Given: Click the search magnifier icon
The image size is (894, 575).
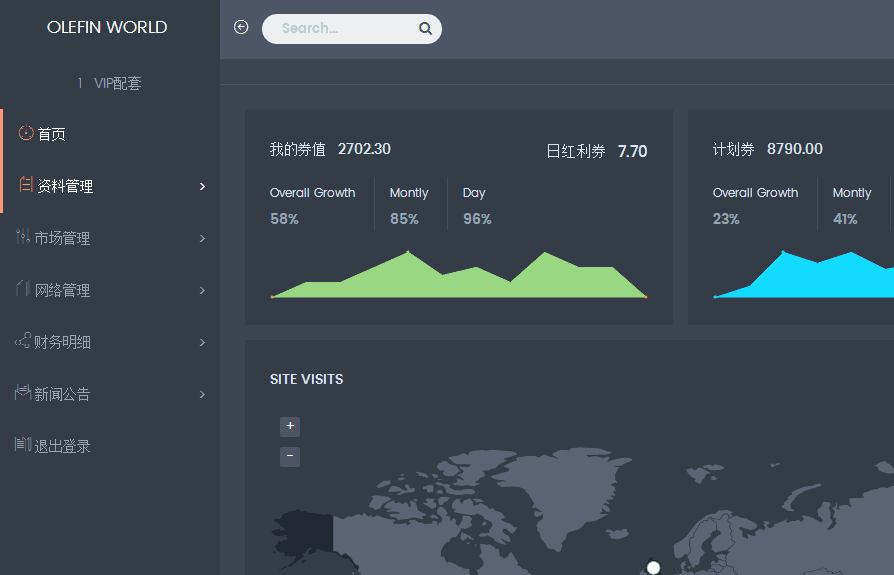Looking at the screenshot, I should pyautogui.click(x=425, y=28).
